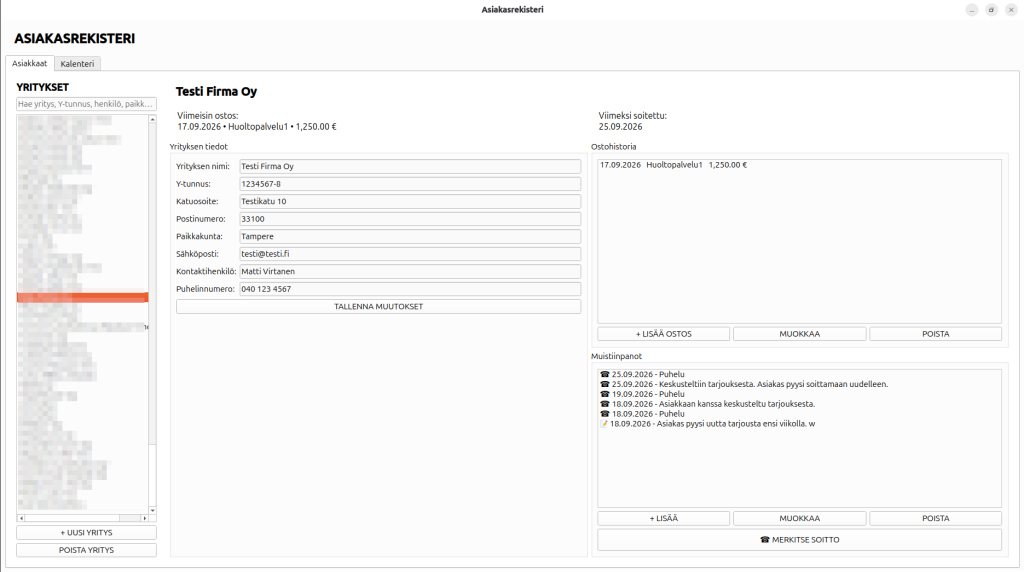
Task: Add a note with + LISÄÄ button
Action: (664, 518)
